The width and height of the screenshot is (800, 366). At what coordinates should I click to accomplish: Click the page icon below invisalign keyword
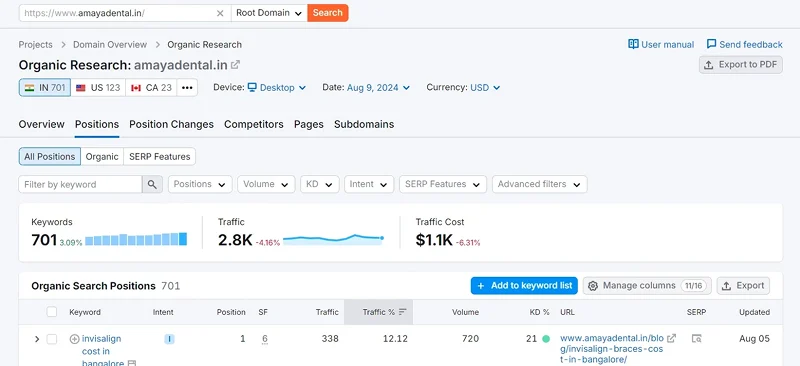coord(132,363)
